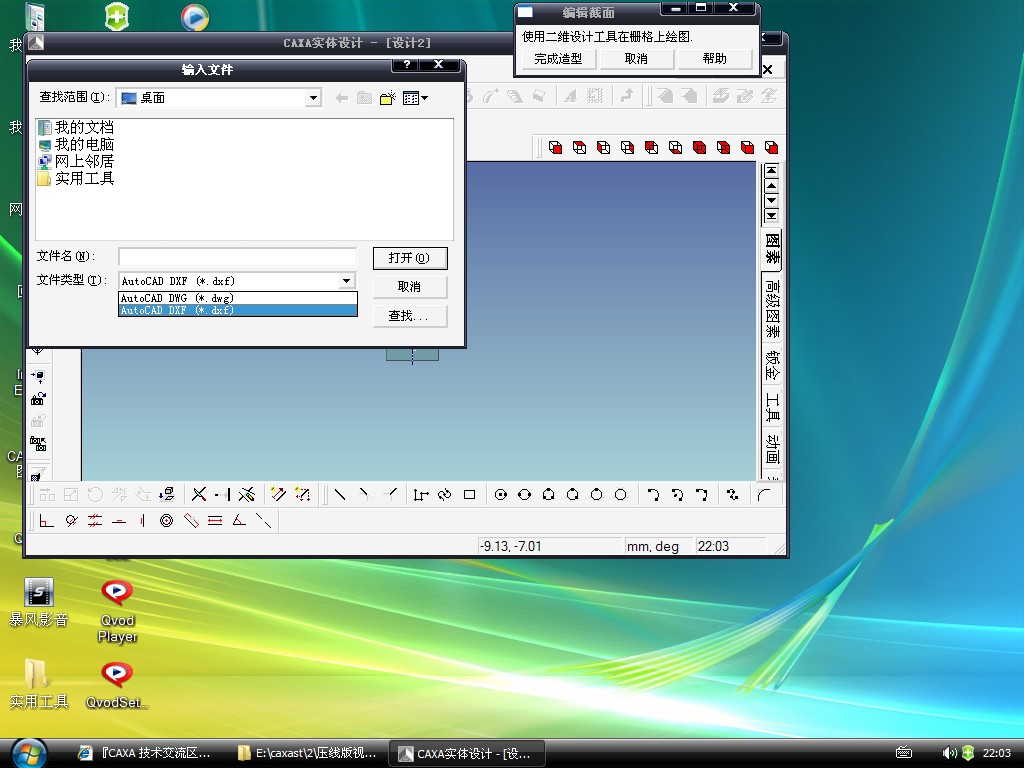Screen dimensions: 1024x768
Task: Select the circle with center dot tool
Action: point(500,494)
